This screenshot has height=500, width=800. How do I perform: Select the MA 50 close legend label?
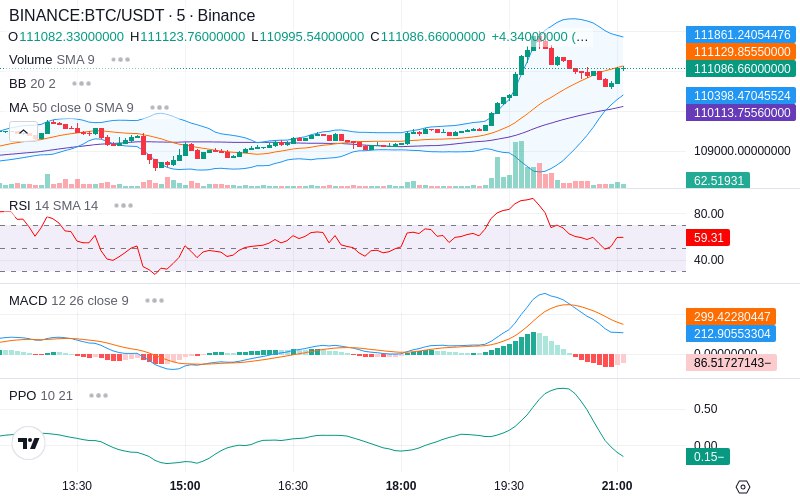[x=71, y=108]
